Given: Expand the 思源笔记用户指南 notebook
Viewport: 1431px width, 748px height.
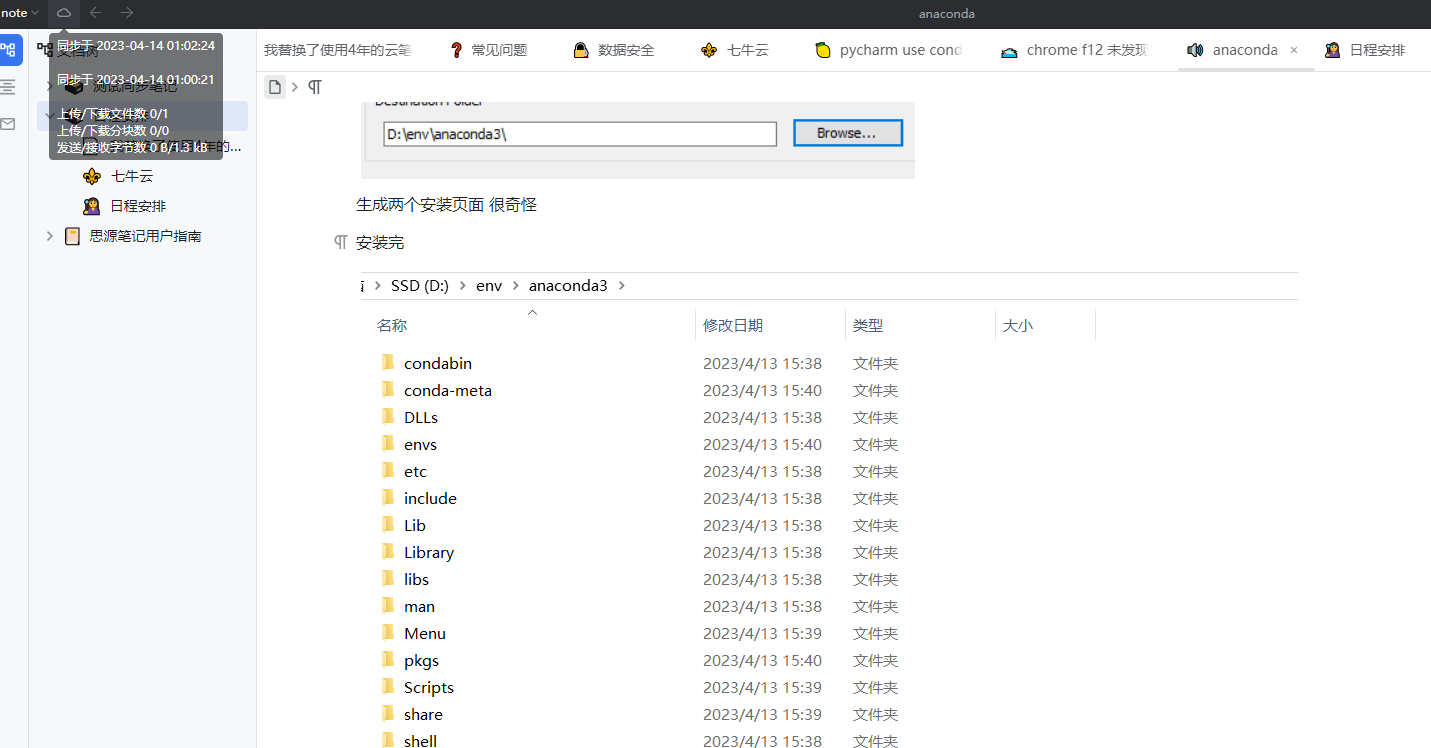Looking at the screenshot, I should [50, 236].
